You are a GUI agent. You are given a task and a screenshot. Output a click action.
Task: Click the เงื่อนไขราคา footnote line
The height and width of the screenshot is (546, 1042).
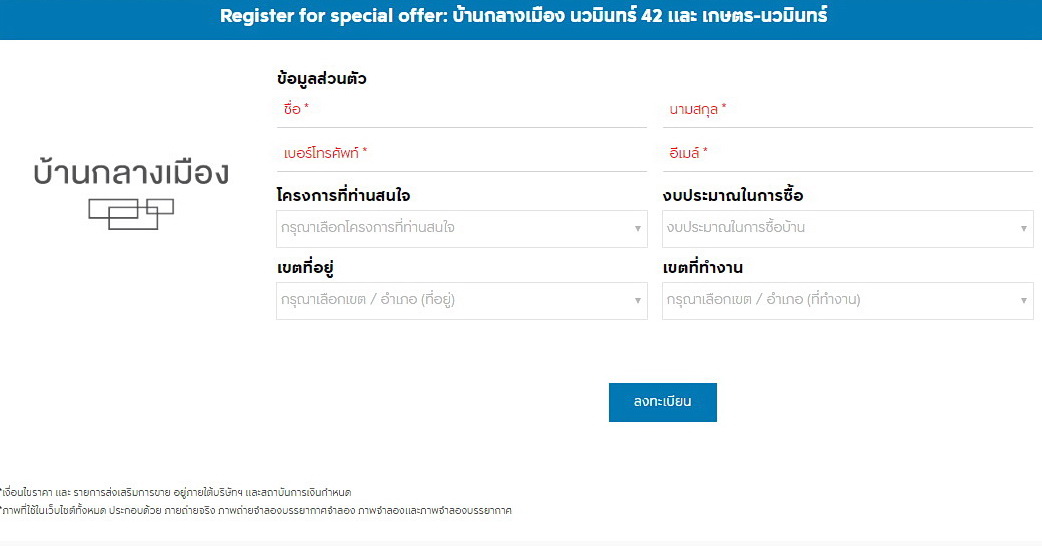tap(176, 492)
